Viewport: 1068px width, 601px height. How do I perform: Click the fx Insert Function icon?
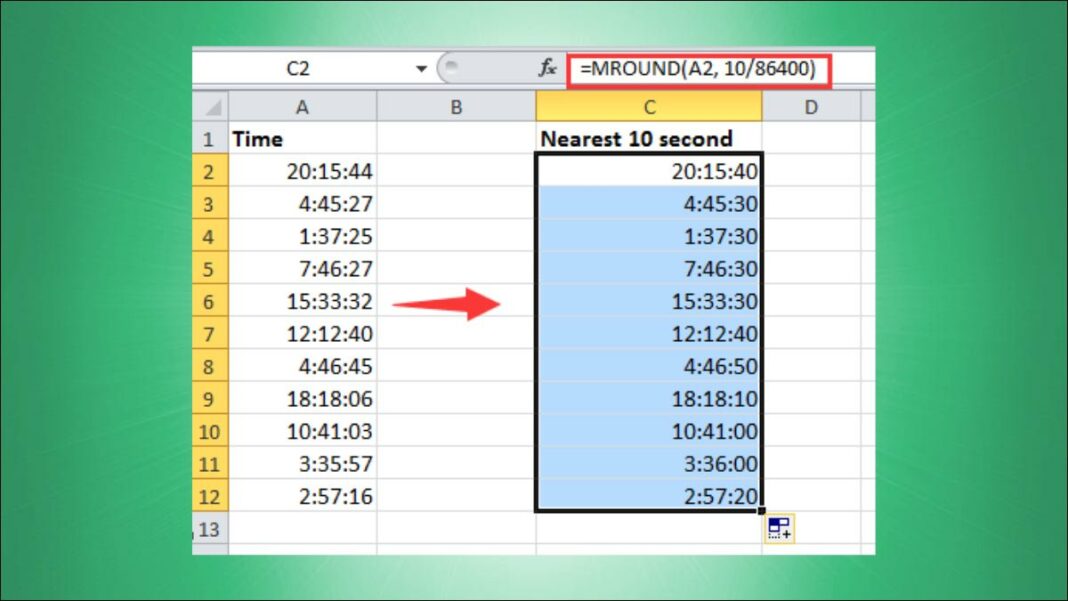coord(547,68)
